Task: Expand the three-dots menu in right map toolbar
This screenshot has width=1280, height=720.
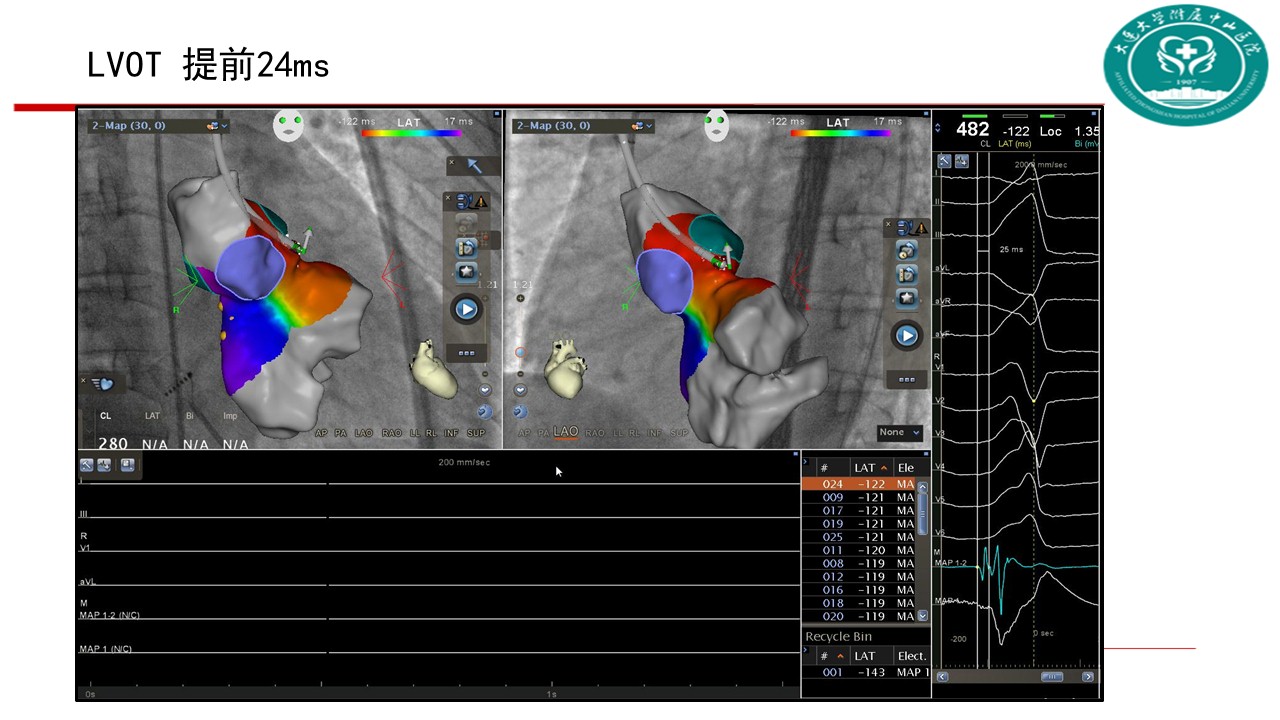Action: pyautogui.click(x=906, y=380)
